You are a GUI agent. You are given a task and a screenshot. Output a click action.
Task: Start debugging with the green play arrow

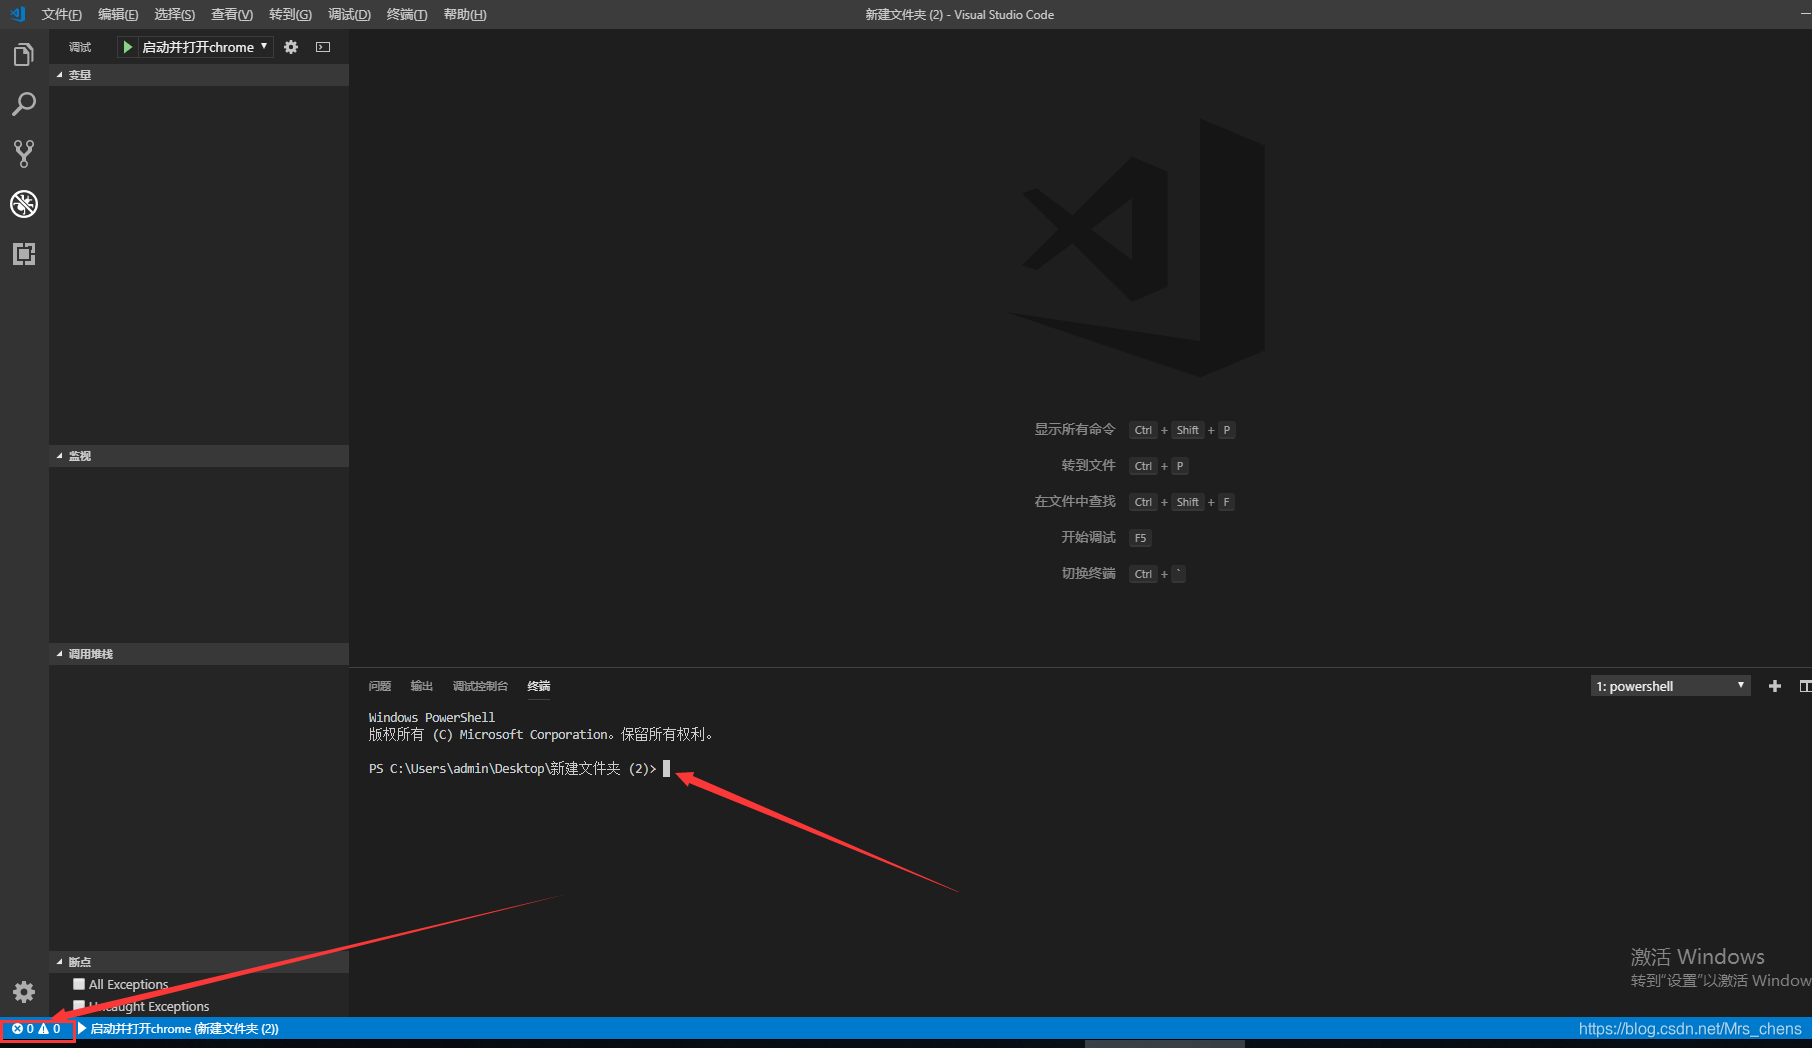pyautogui.click(x=126, y=46)
